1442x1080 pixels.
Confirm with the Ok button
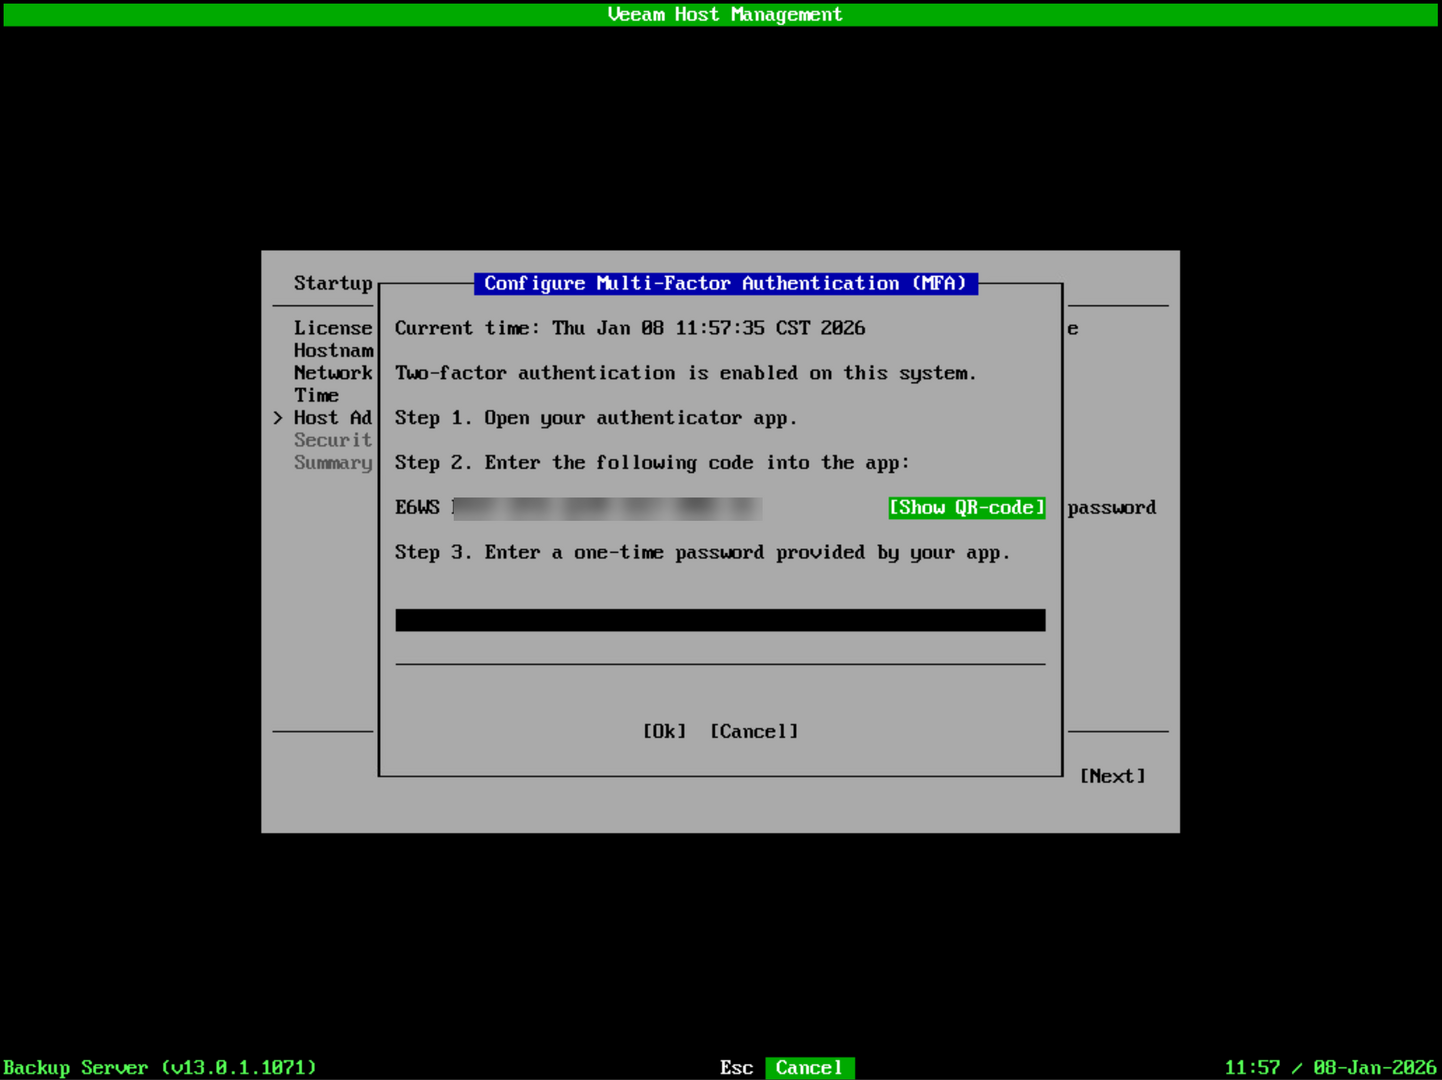tap(664, 732)
